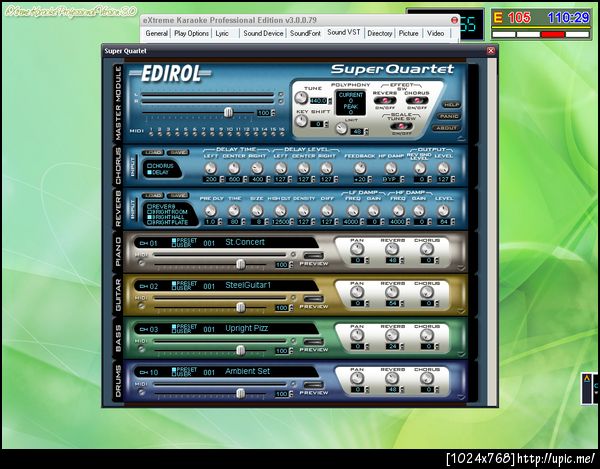The image size is (600, 469).
Task: Click the Reverb Size knob
Action: point(257,210)
